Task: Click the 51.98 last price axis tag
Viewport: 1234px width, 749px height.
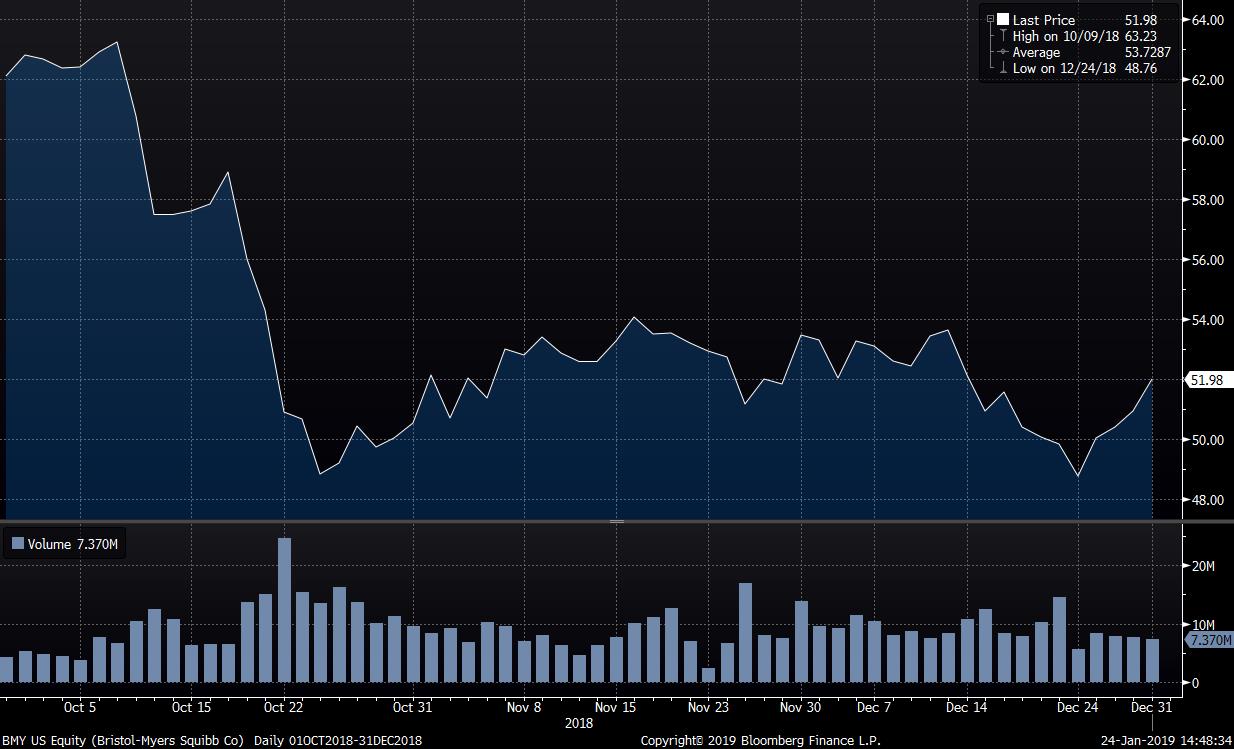Action: click(x=1207, y=380)
